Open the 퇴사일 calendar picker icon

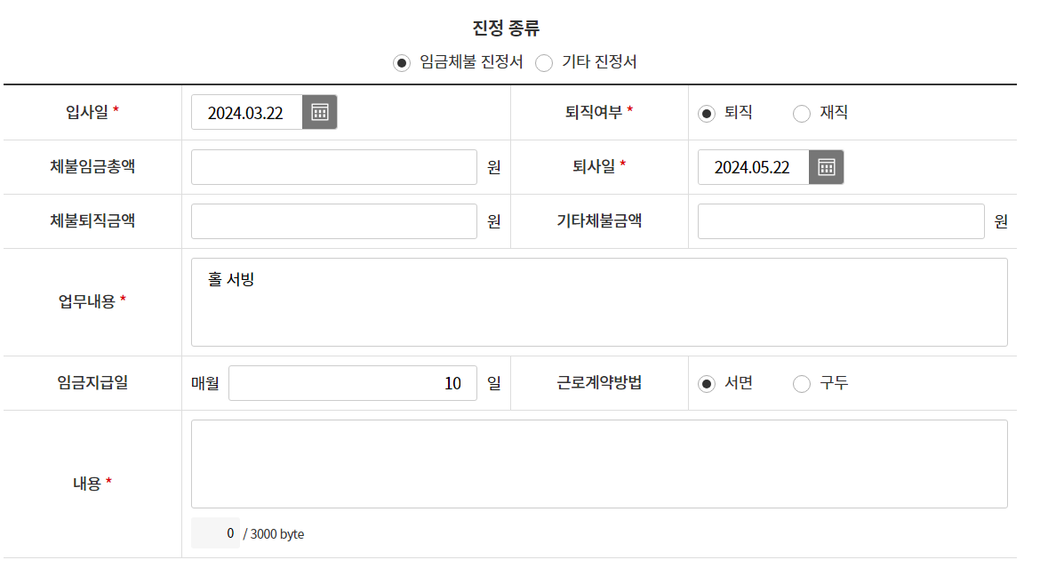(826, 167)
